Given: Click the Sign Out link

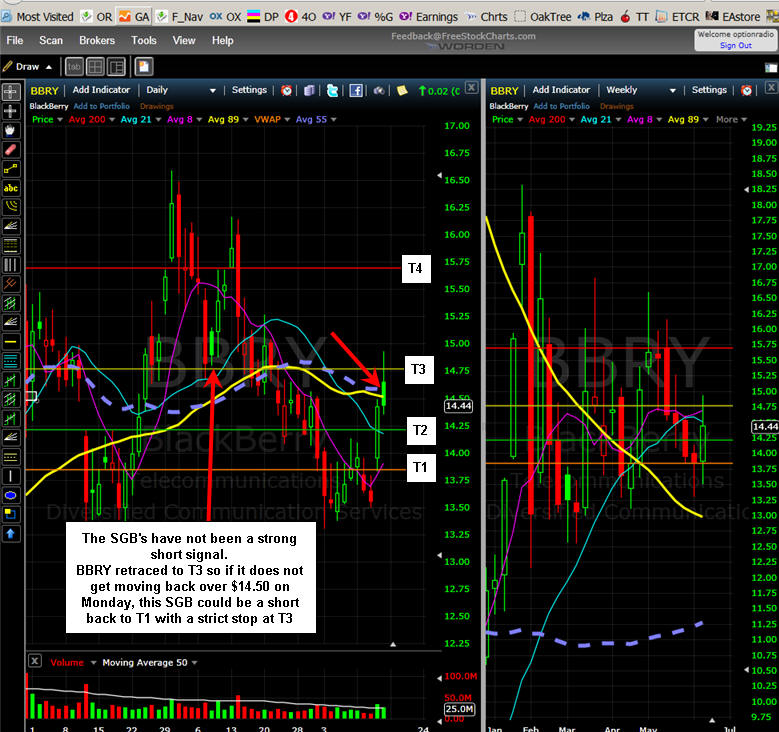Looking at the screenshot, I should 735,45.
